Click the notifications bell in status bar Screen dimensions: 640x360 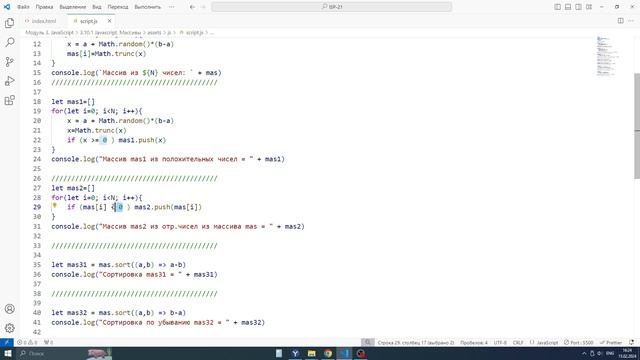click(631, 342)
